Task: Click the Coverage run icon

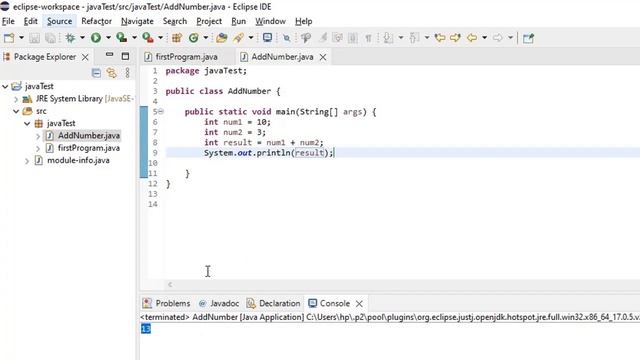Action: tap(121, 38)
